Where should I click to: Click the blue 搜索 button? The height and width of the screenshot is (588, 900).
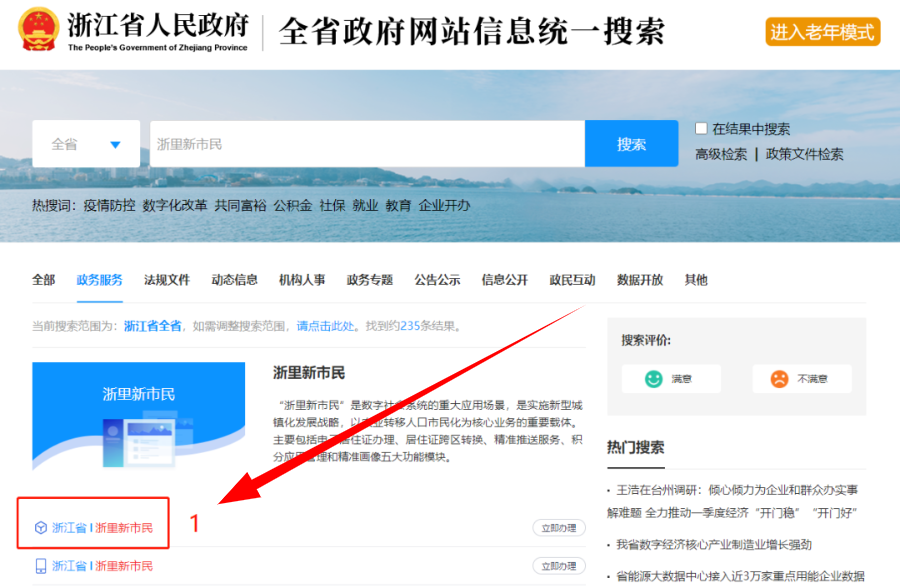click(x=631, y=144)
